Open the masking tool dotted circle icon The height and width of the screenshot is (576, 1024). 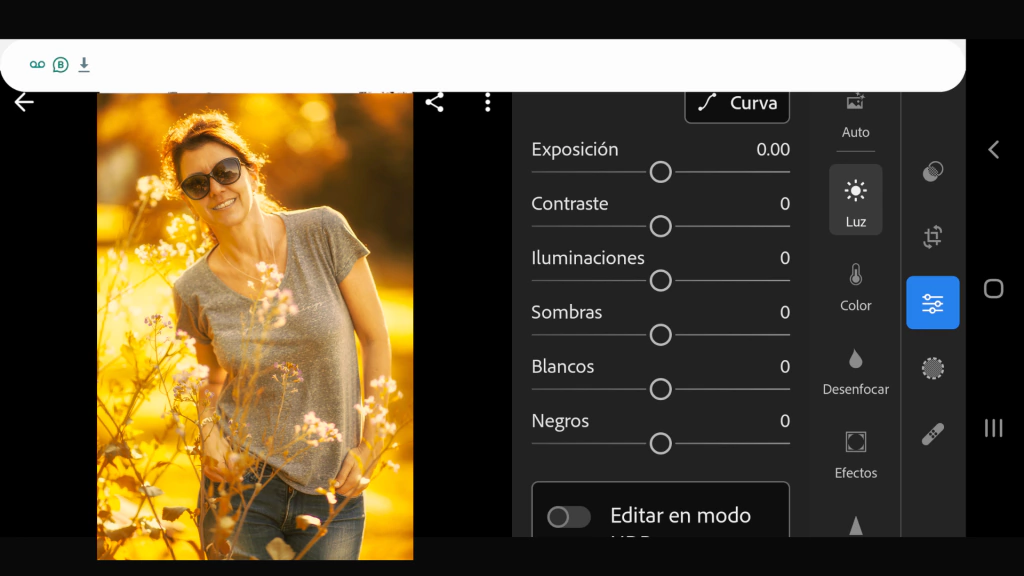pyautogui.click(x=932, y=369)
